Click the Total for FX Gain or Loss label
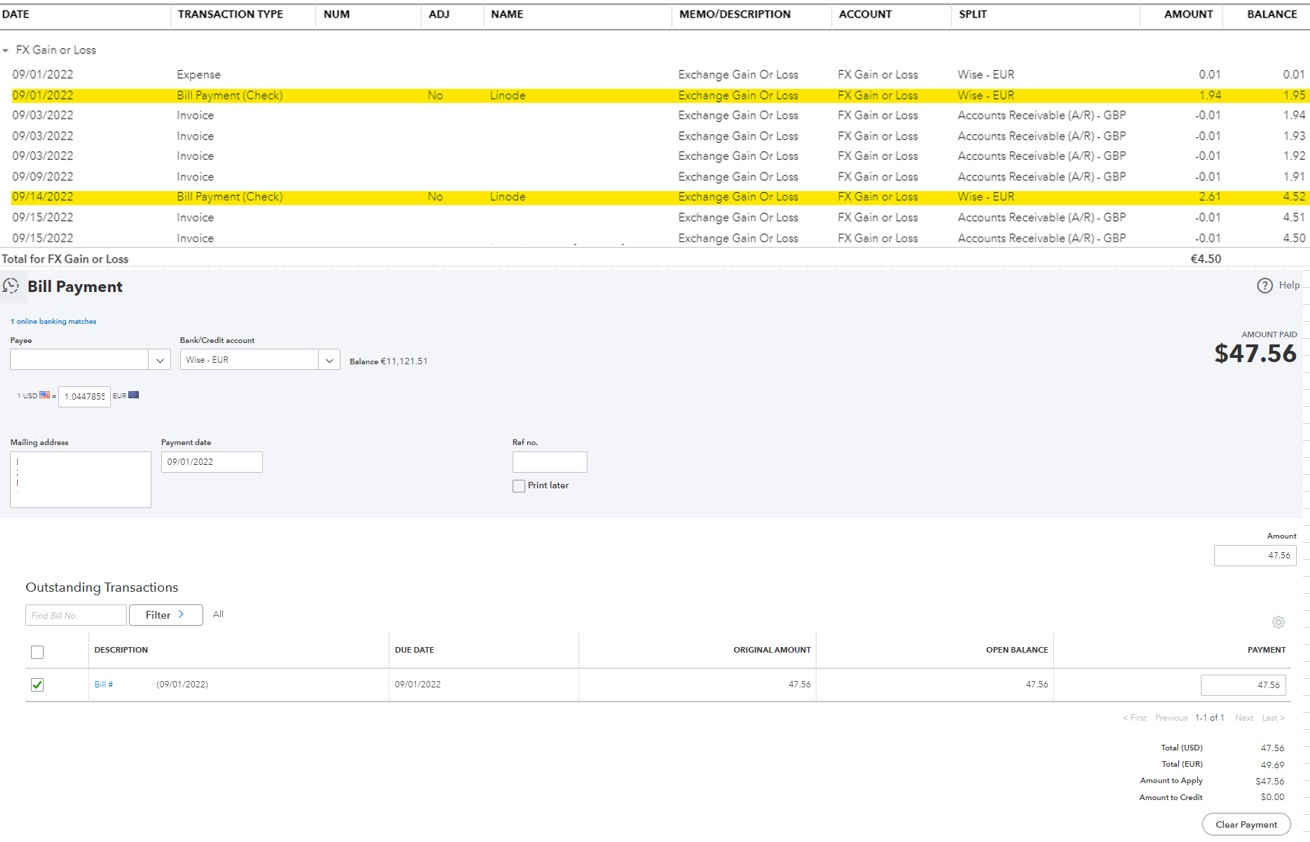 pos(65,259)
